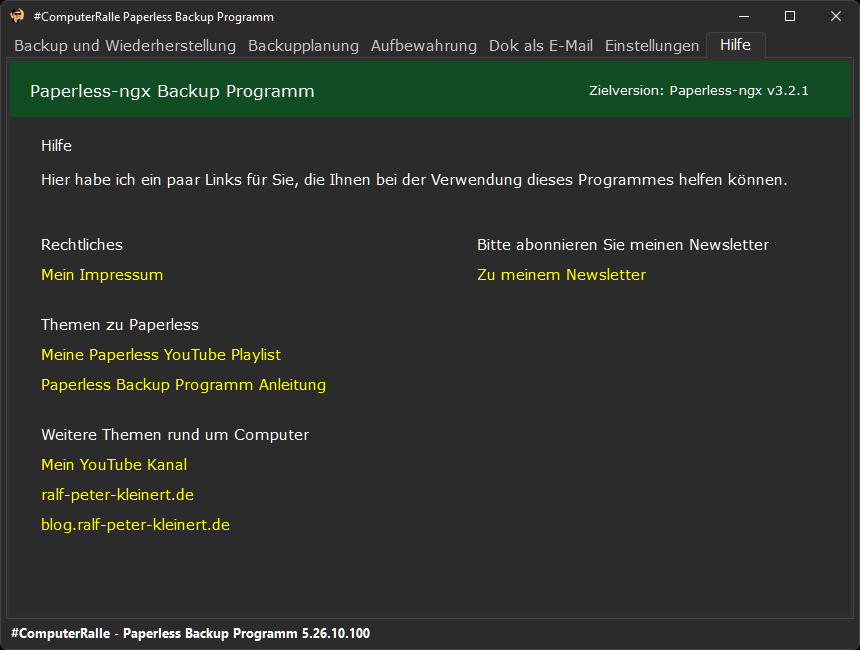Close the Paperless Backup window
Viewport: 860px width, 650px height.
point(836,16)
